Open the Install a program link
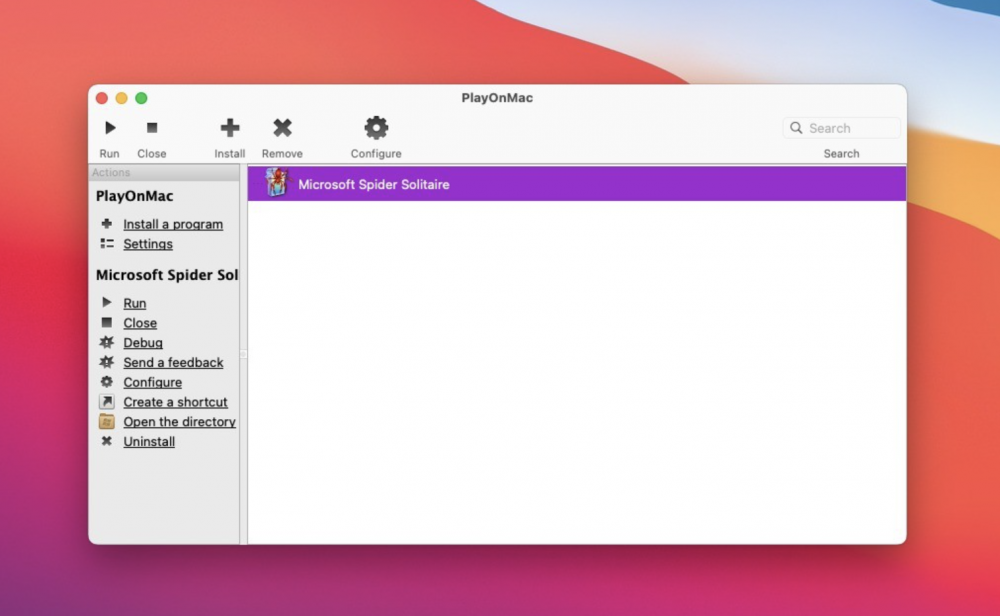Image resolution: width=1000 pixels, height=616 pixels. [x=173, y=224]
